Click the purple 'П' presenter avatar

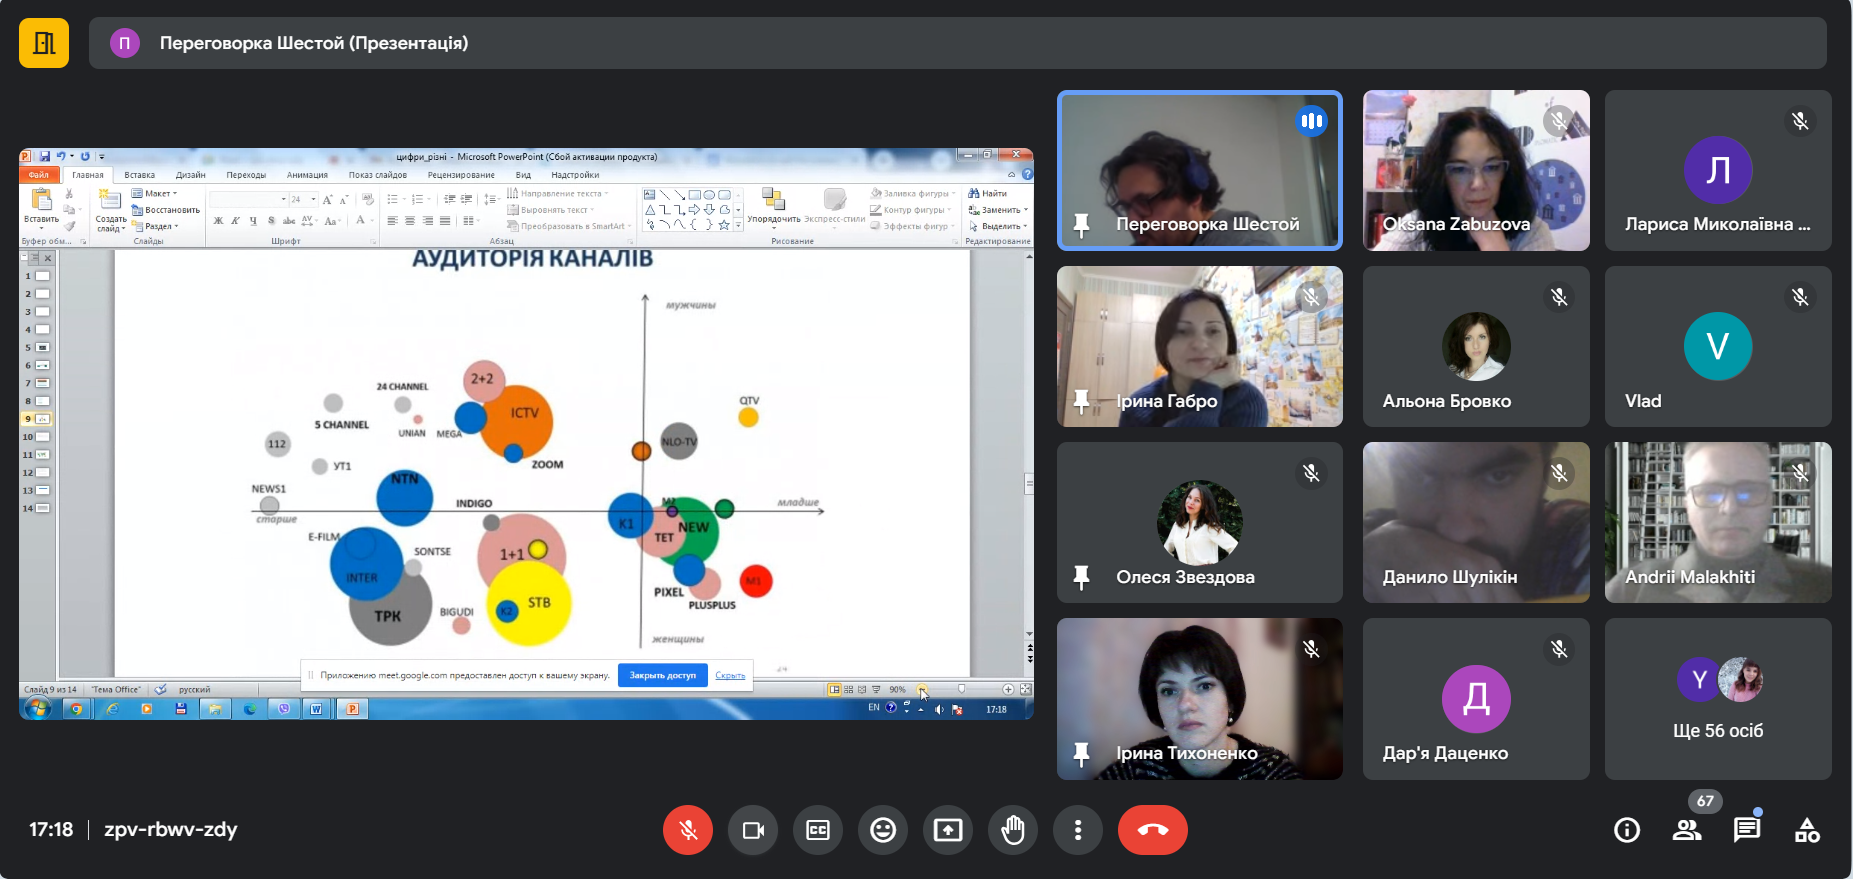click(125, 43)
